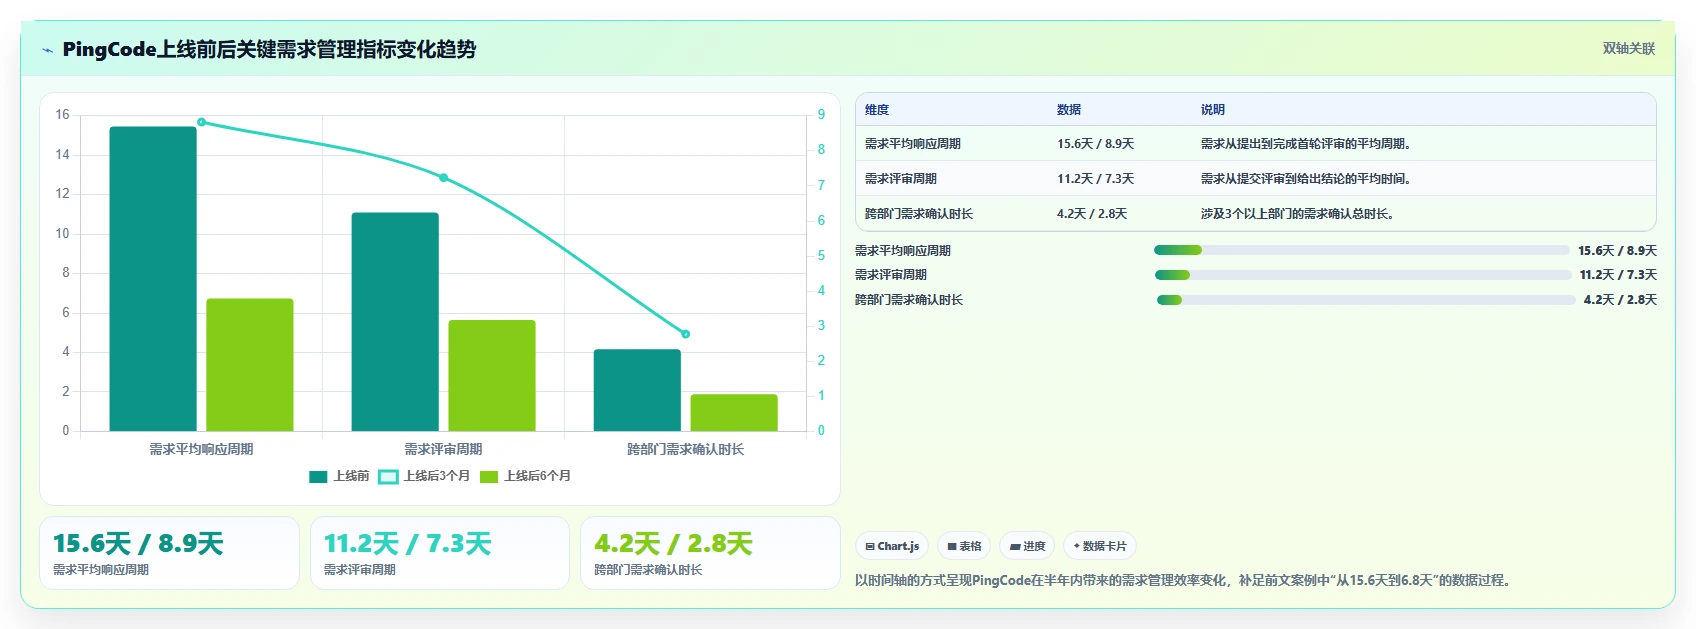Toggle the 上线后6个月 legend series

pos(525,477)
